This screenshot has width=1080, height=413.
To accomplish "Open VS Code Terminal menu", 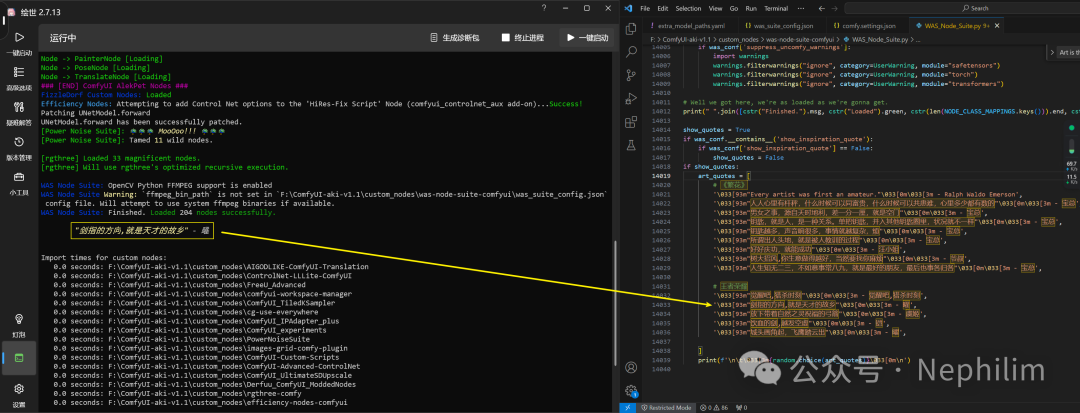I will coord(776,8).
